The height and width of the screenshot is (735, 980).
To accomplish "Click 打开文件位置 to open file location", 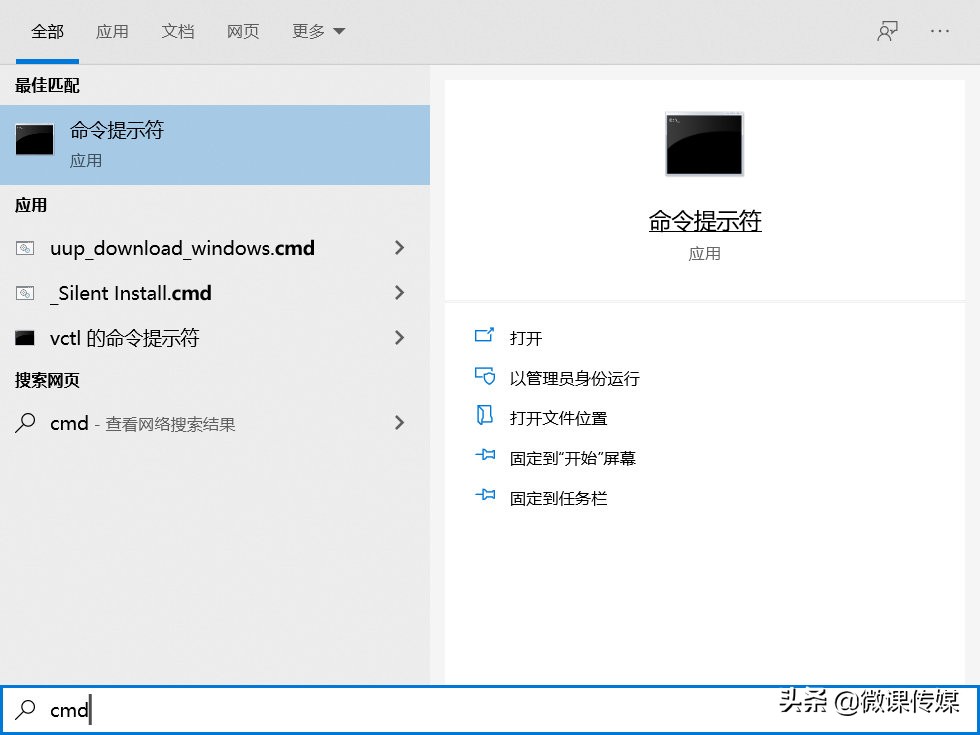I will [x=560, y=417].
